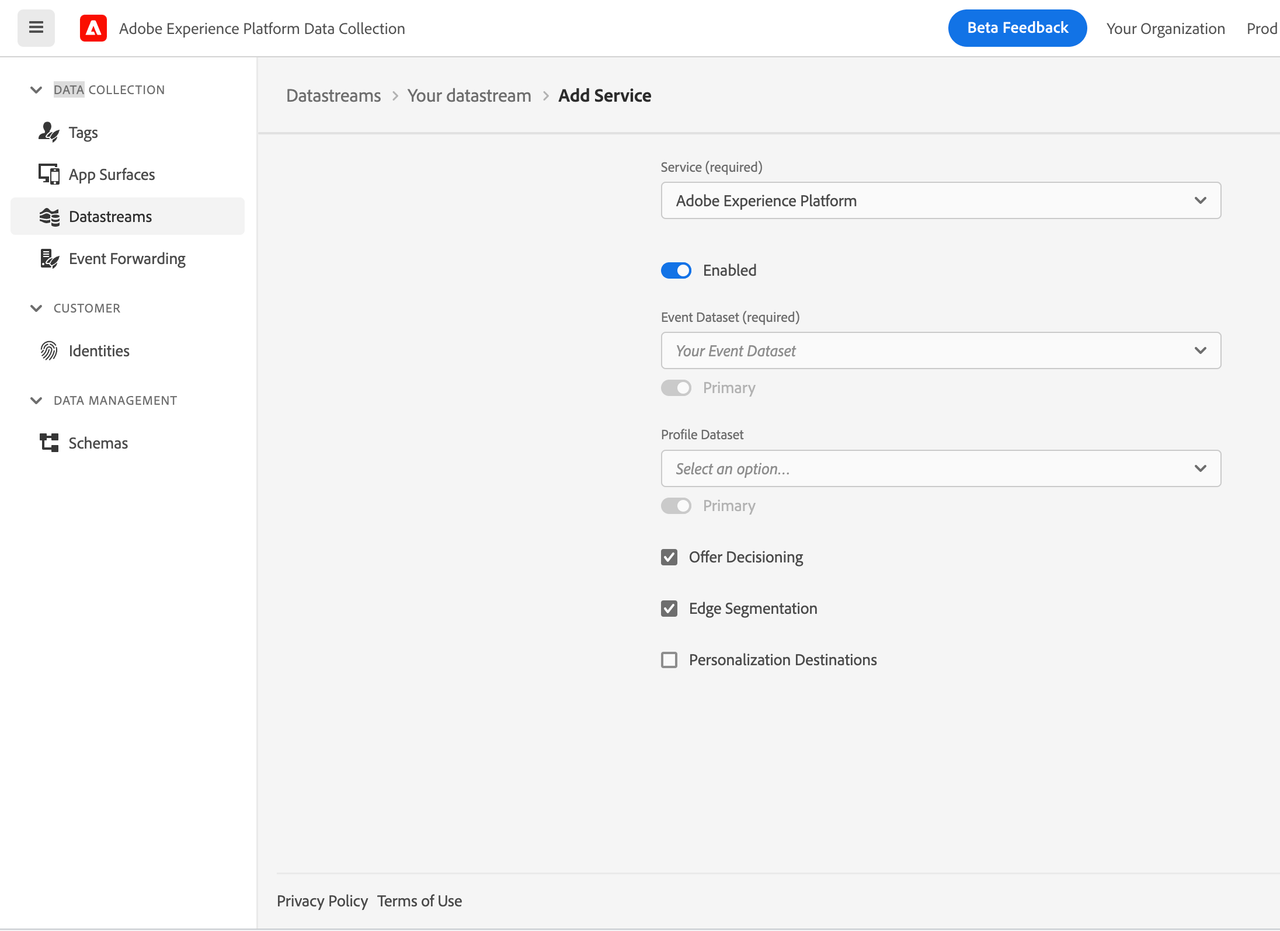This screenshot has height=931, width=1280.
Task: Click the Datastreams stack icon
Action: pos(49,216)
